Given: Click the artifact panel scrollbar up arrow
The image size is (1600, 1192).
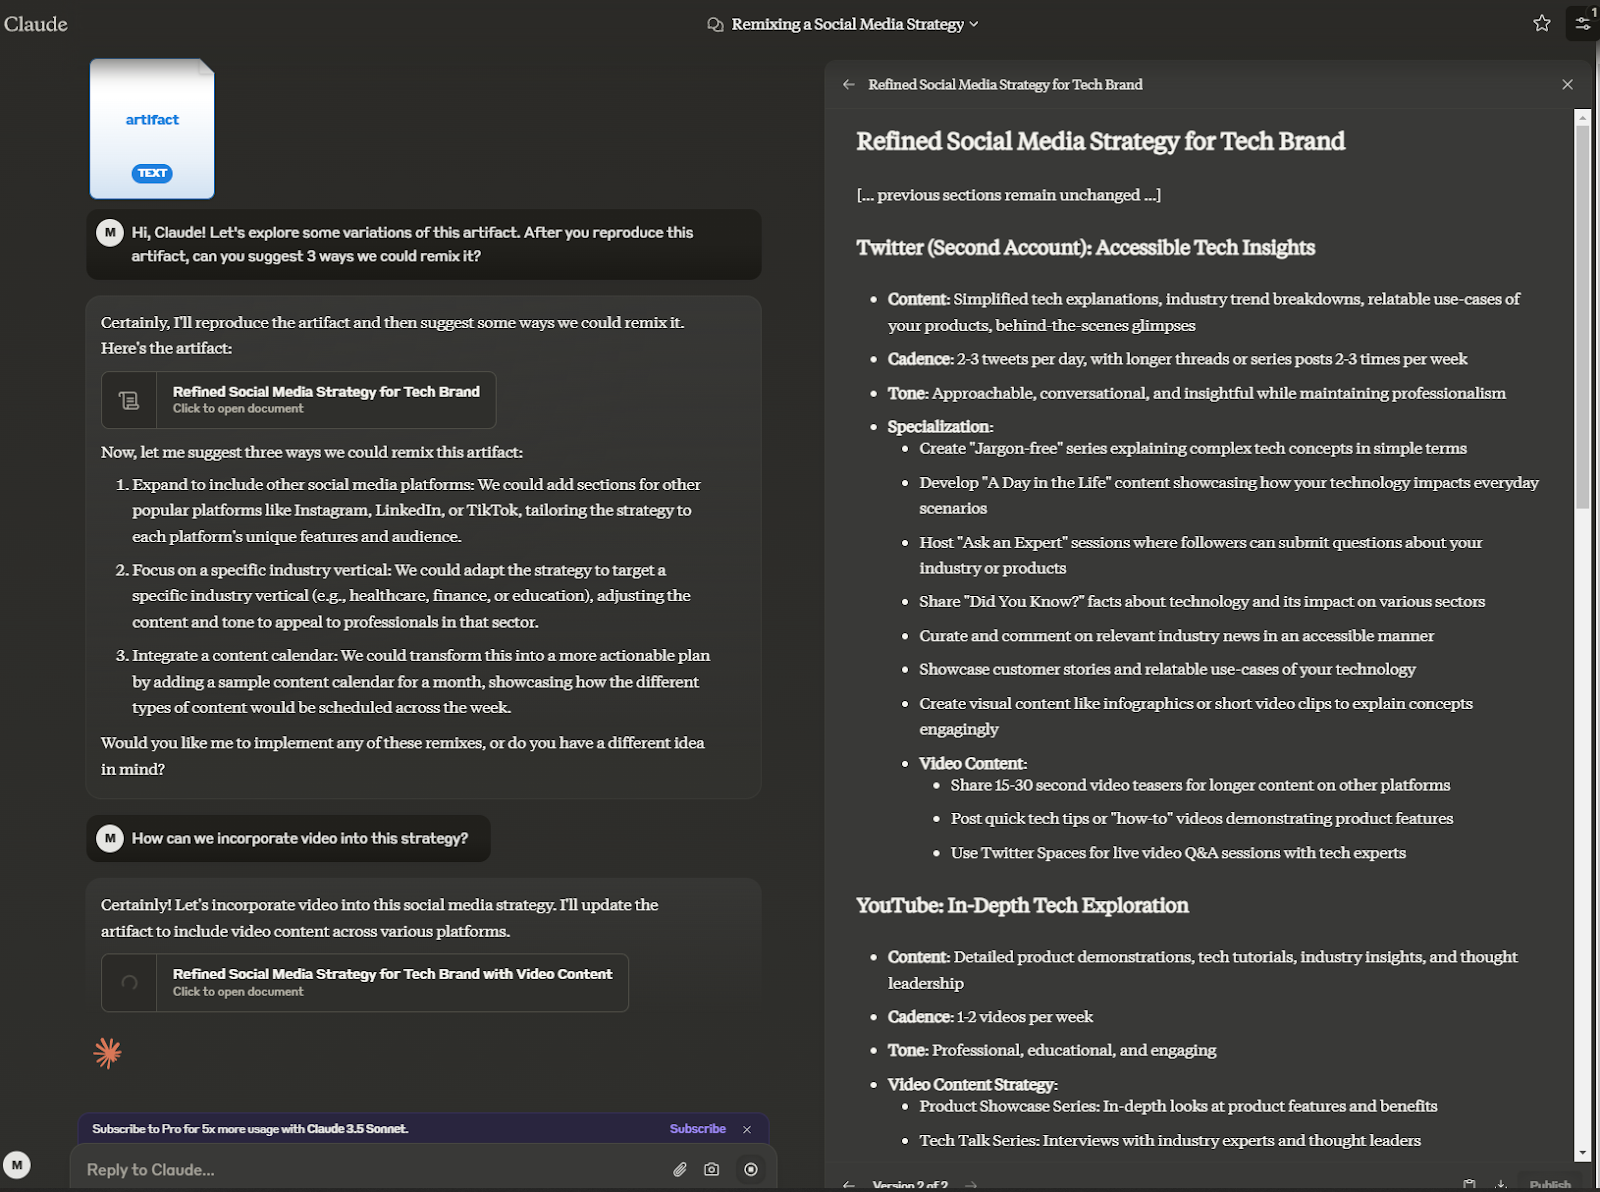Looking at the screenshot, I should point(1583,118).
